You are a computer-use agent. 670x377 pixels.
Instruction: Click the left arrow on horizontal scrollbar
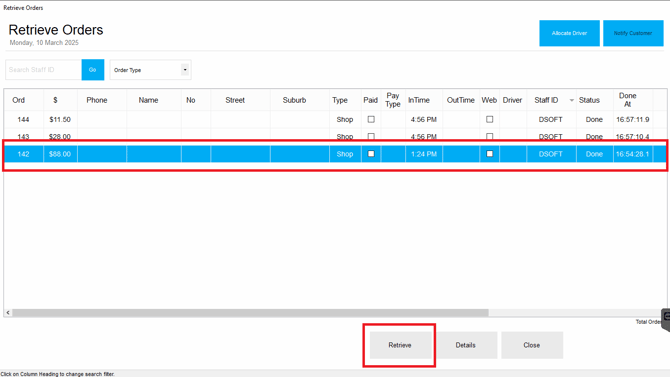[8, 313]
